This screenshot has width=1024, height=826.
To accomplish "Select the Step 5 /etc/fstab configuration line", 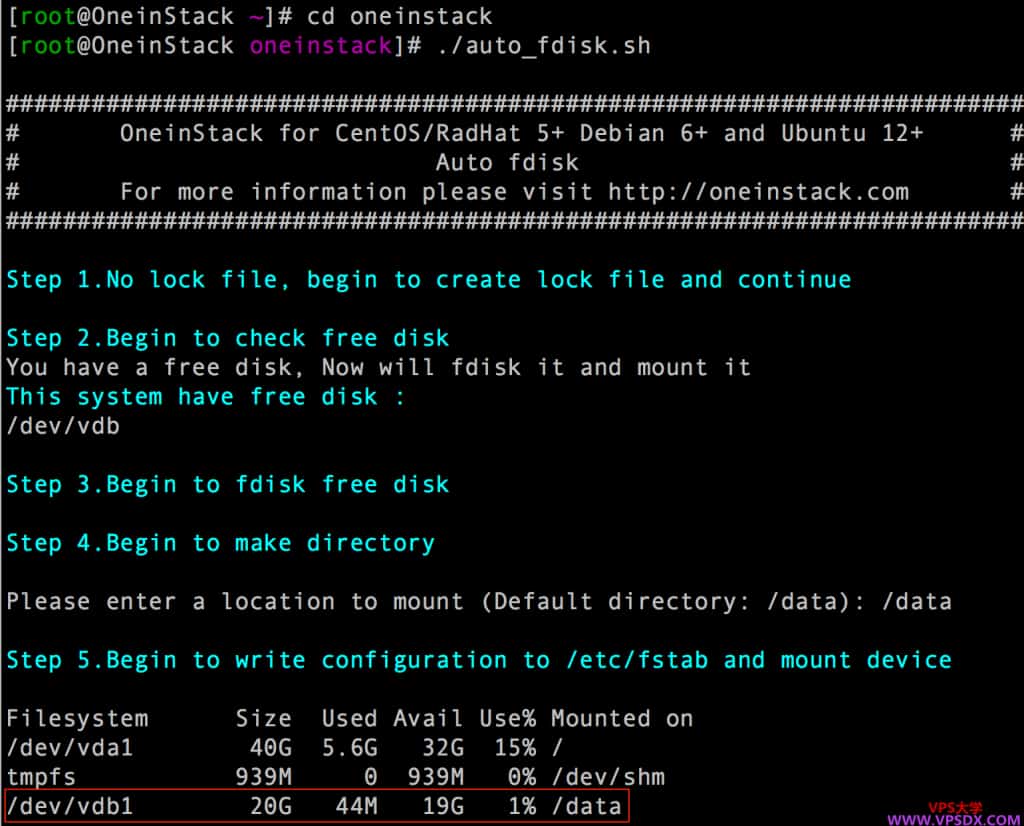I will click(478, 660).
